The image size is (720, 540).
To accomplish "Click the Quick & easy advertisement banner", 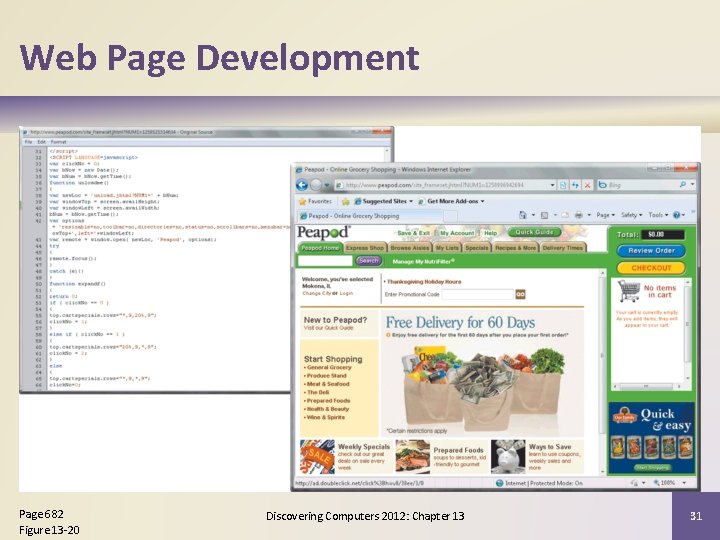I will tap(652, 438).
